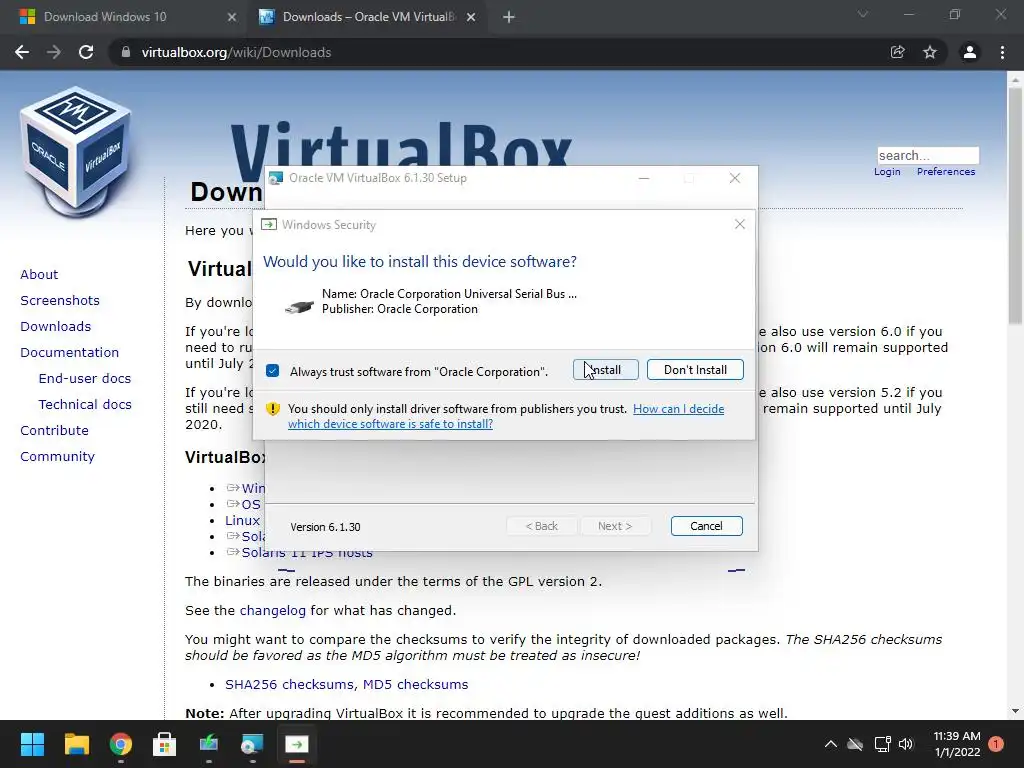Viewport: 1024px width, 768px height.
Task: Expand the tab search chevron
Action: tap(863, 14)
